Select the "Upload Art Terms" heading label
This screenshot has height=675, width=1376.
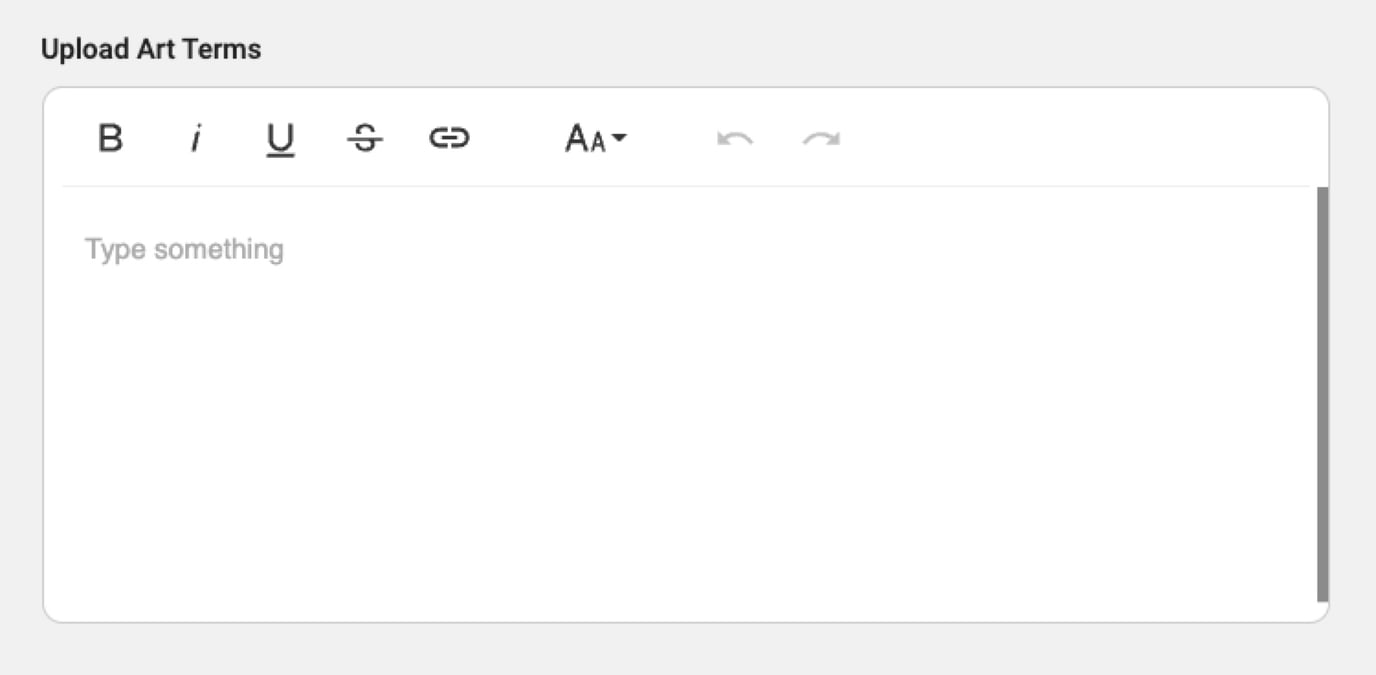[x=151, y=49]
